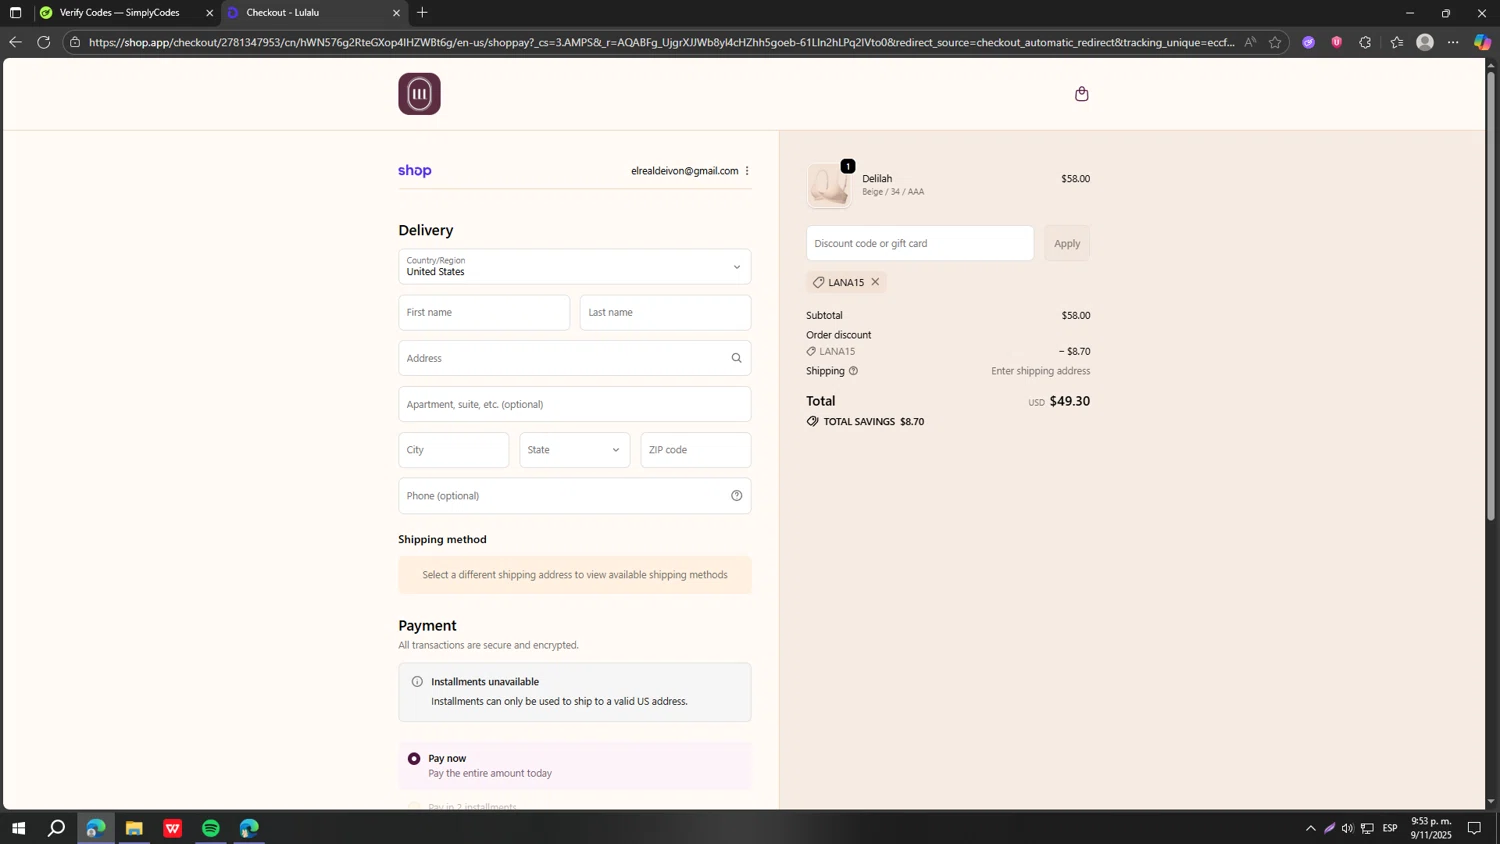Open the tab actions menu icon
This screenshot has height=844, width=1500.
coord(15,13)
